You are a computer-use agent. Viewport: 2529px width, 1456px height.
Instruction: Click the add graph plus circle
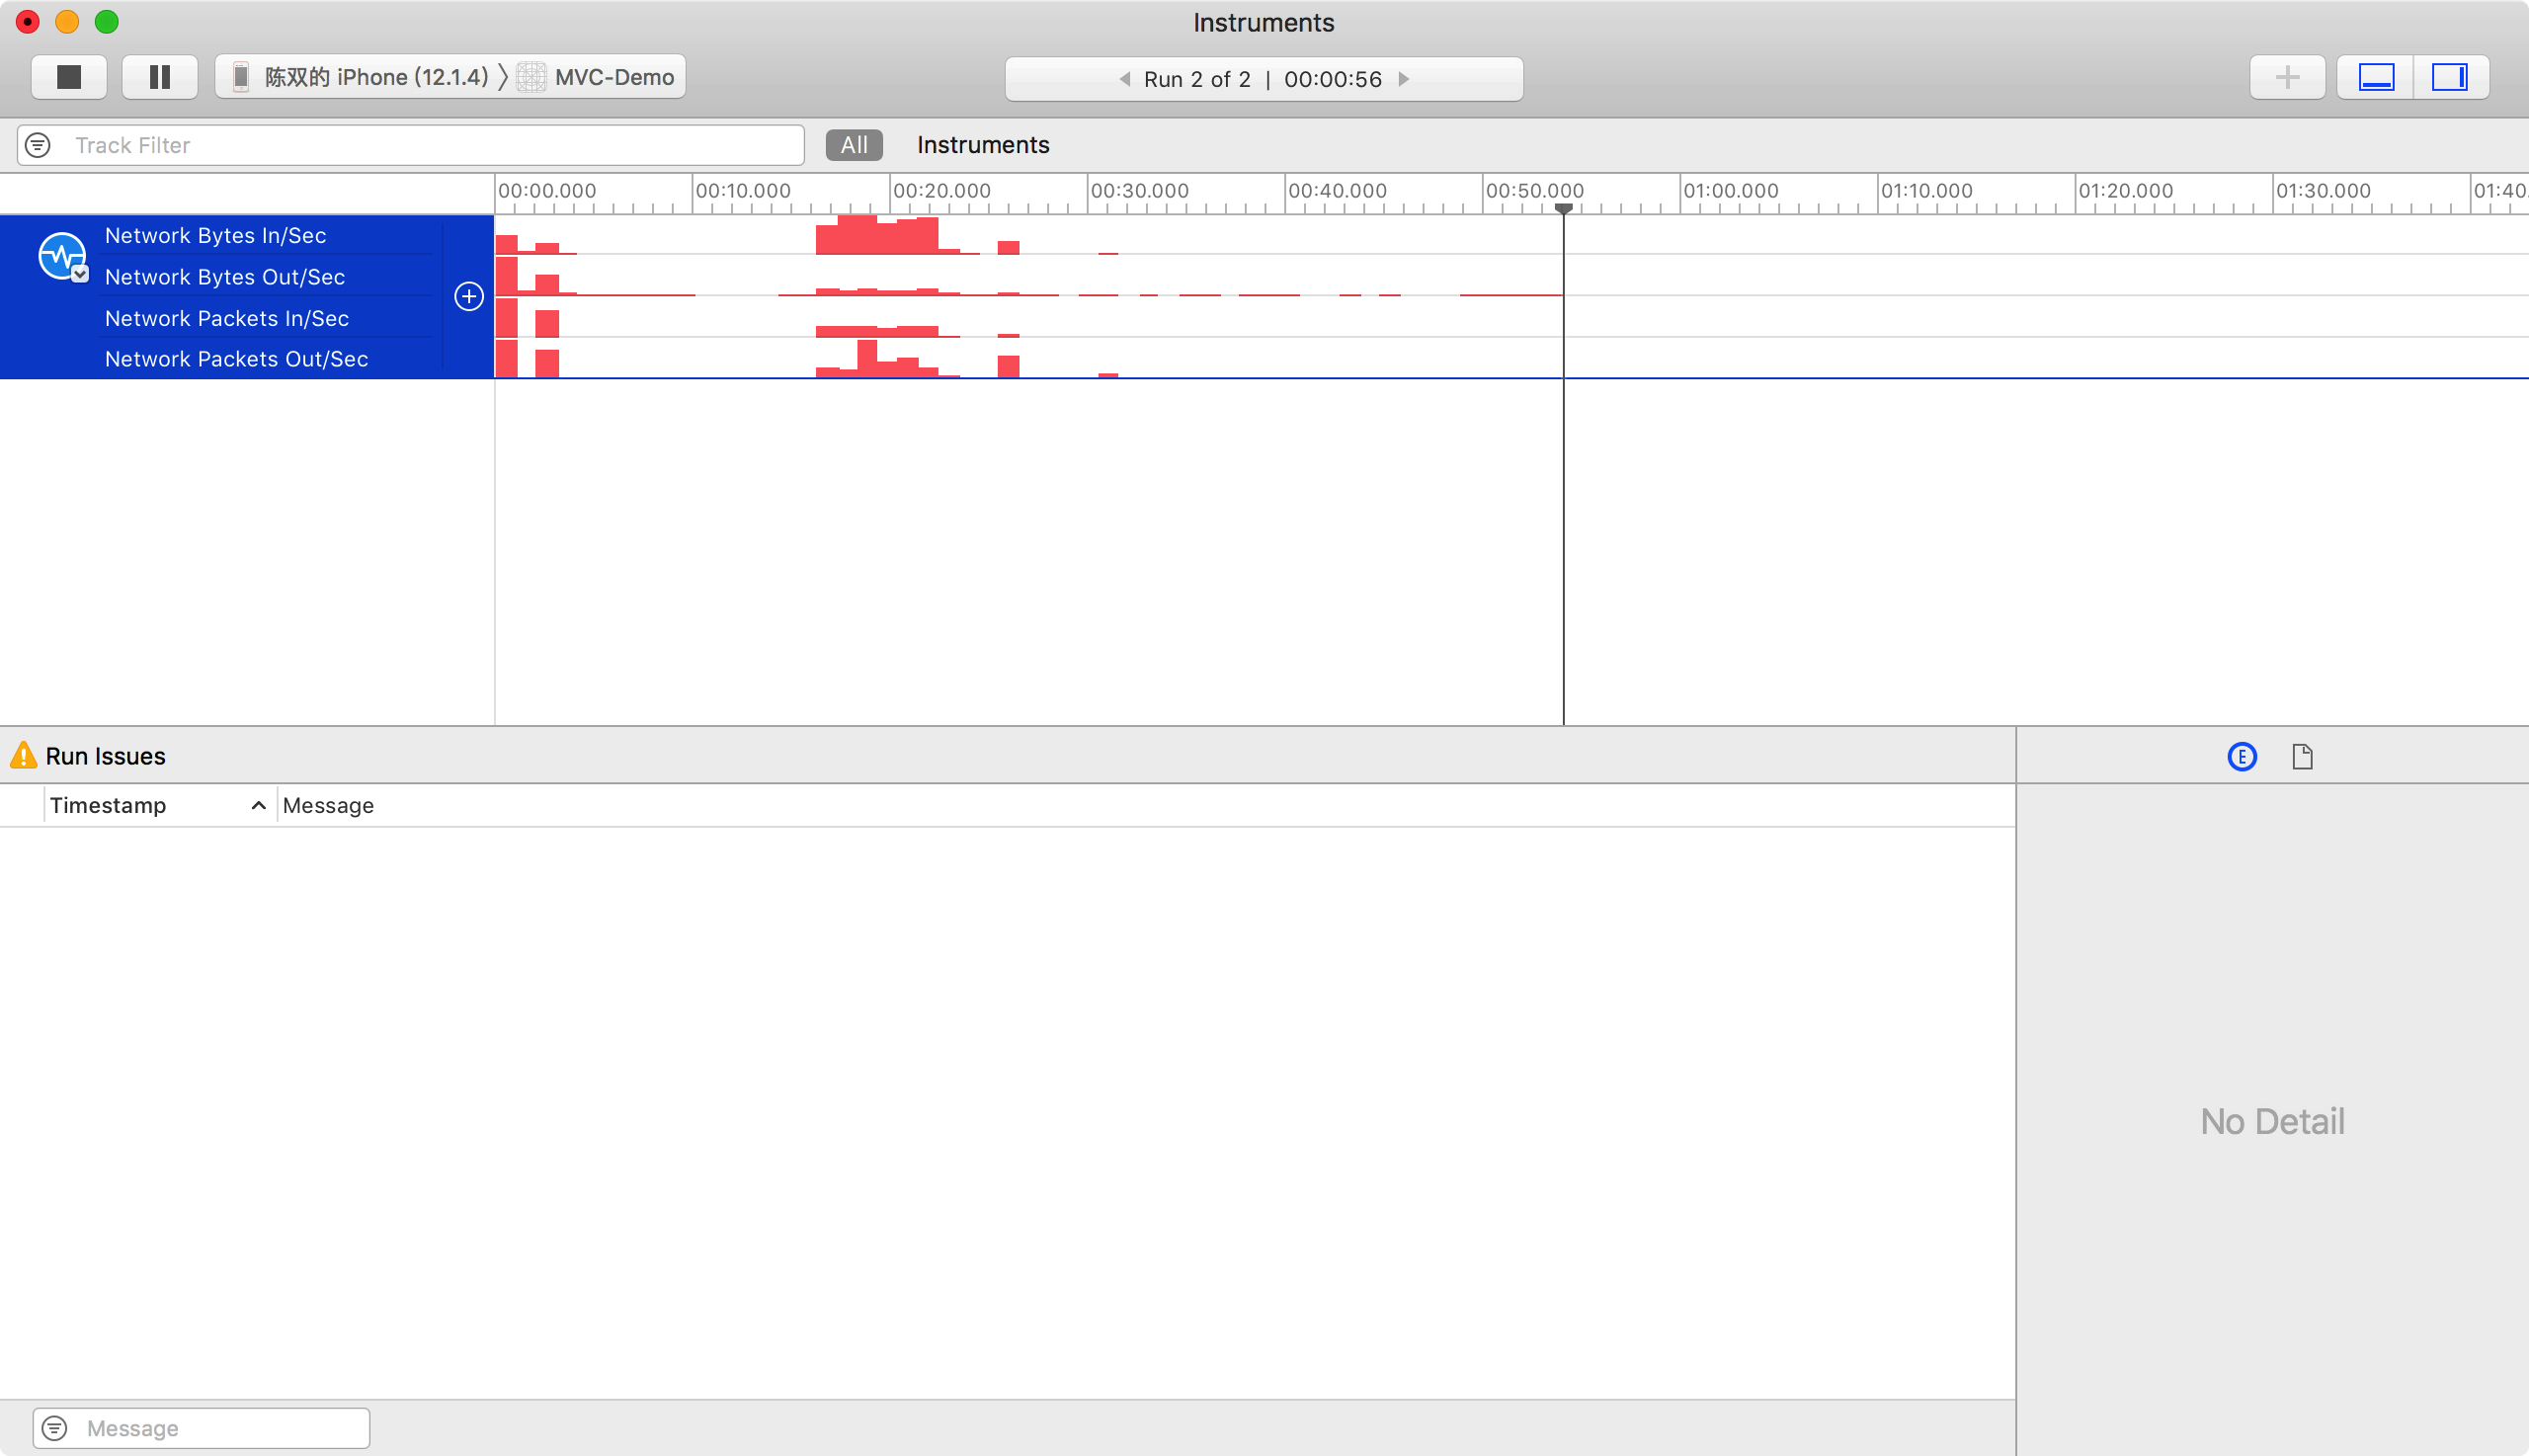[469, 296]
